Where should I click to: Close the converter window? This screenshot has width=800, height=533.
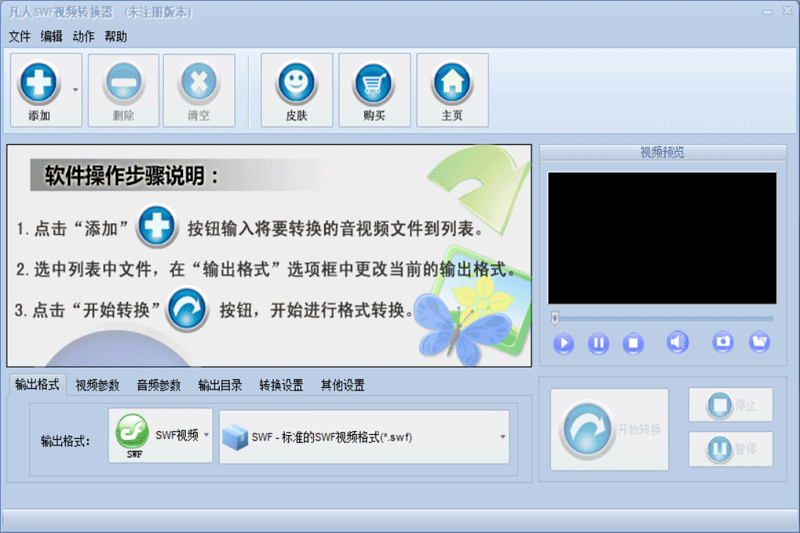click(x=787, y=11)
